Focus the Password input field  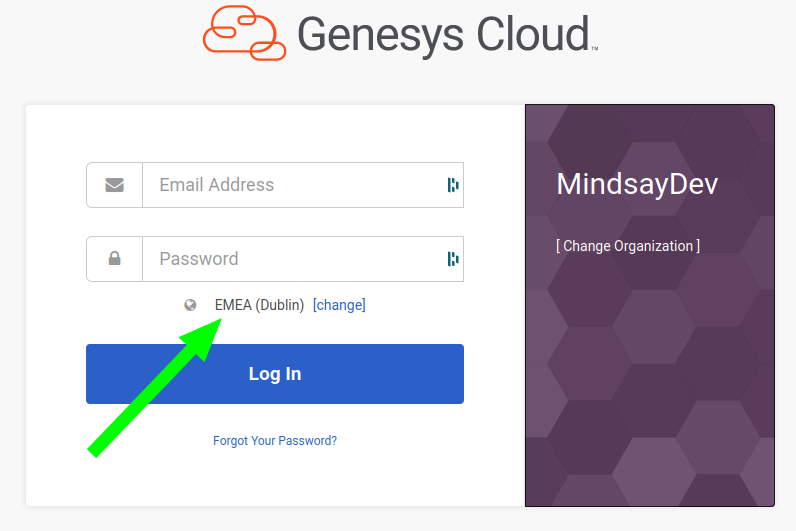pyautogui.click(x=303, y=259)
